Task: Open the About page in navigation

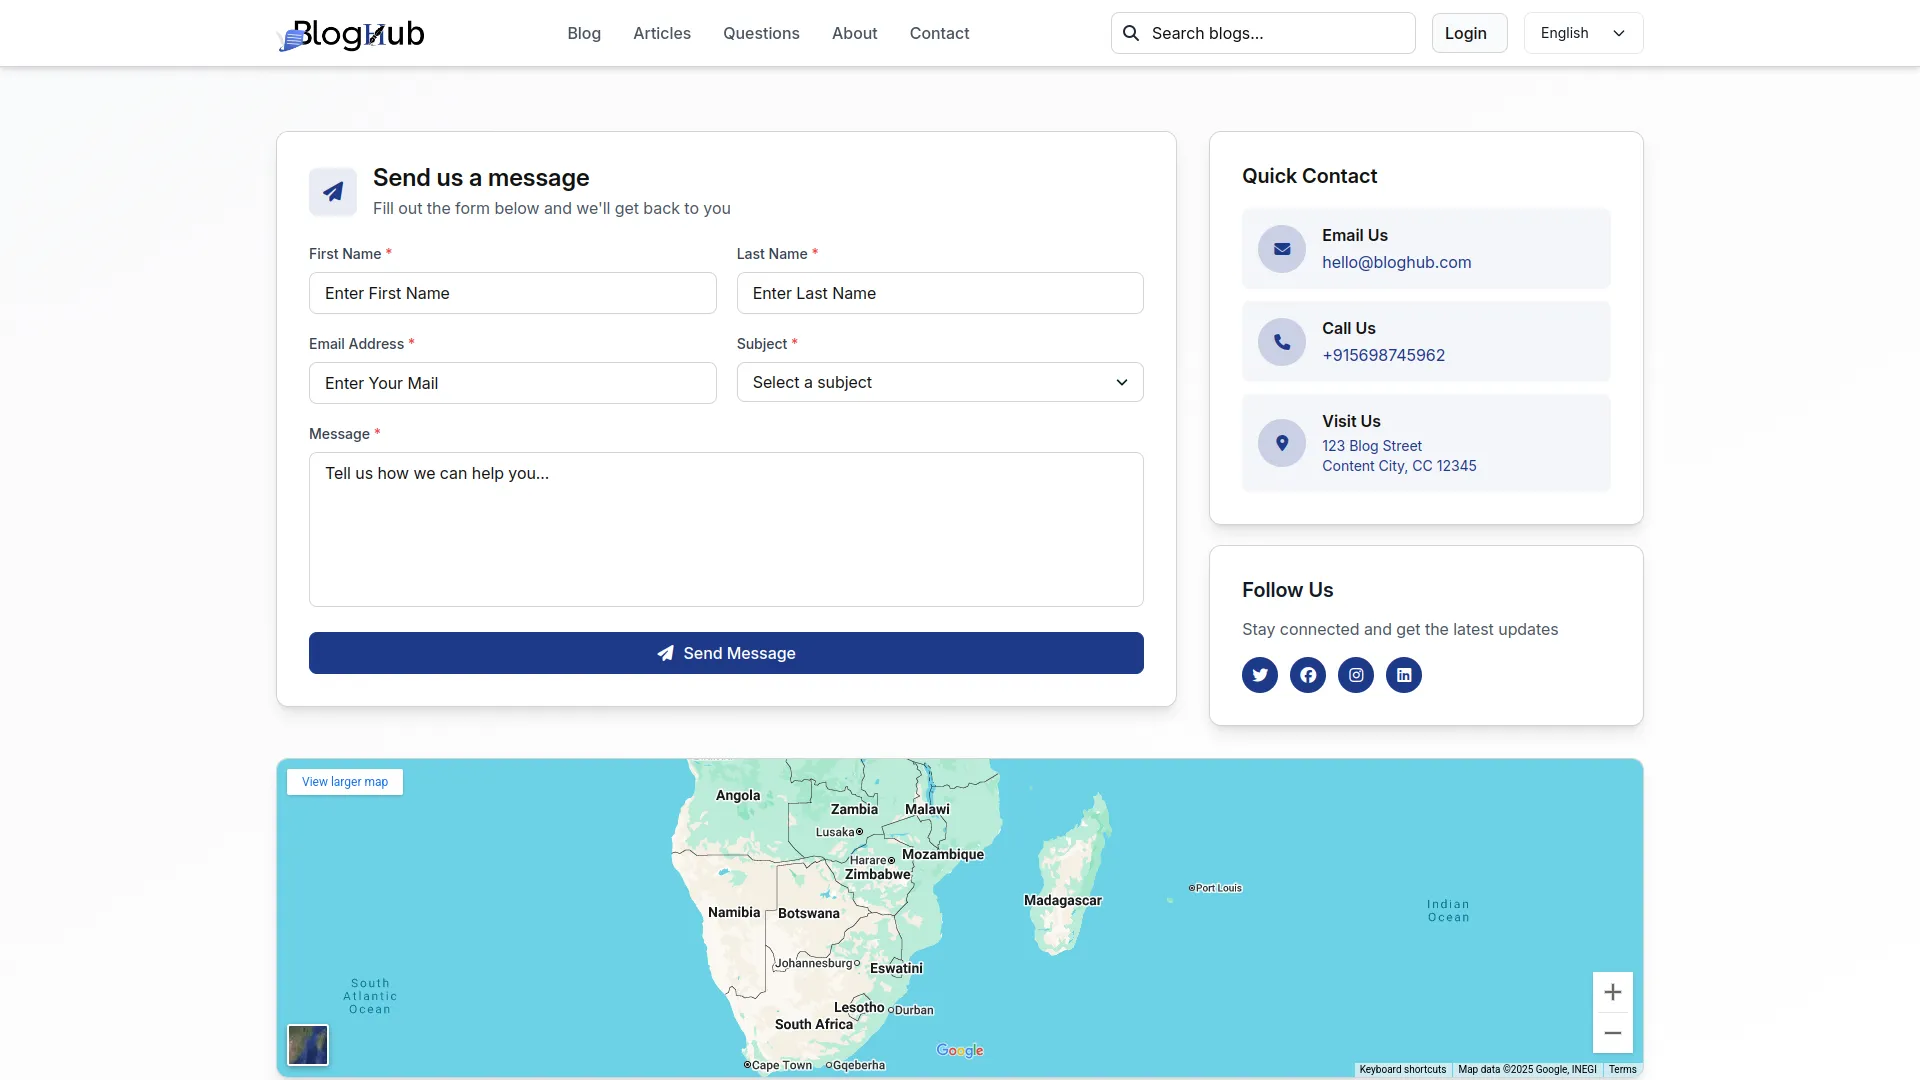Action: (x=854, y=33)
